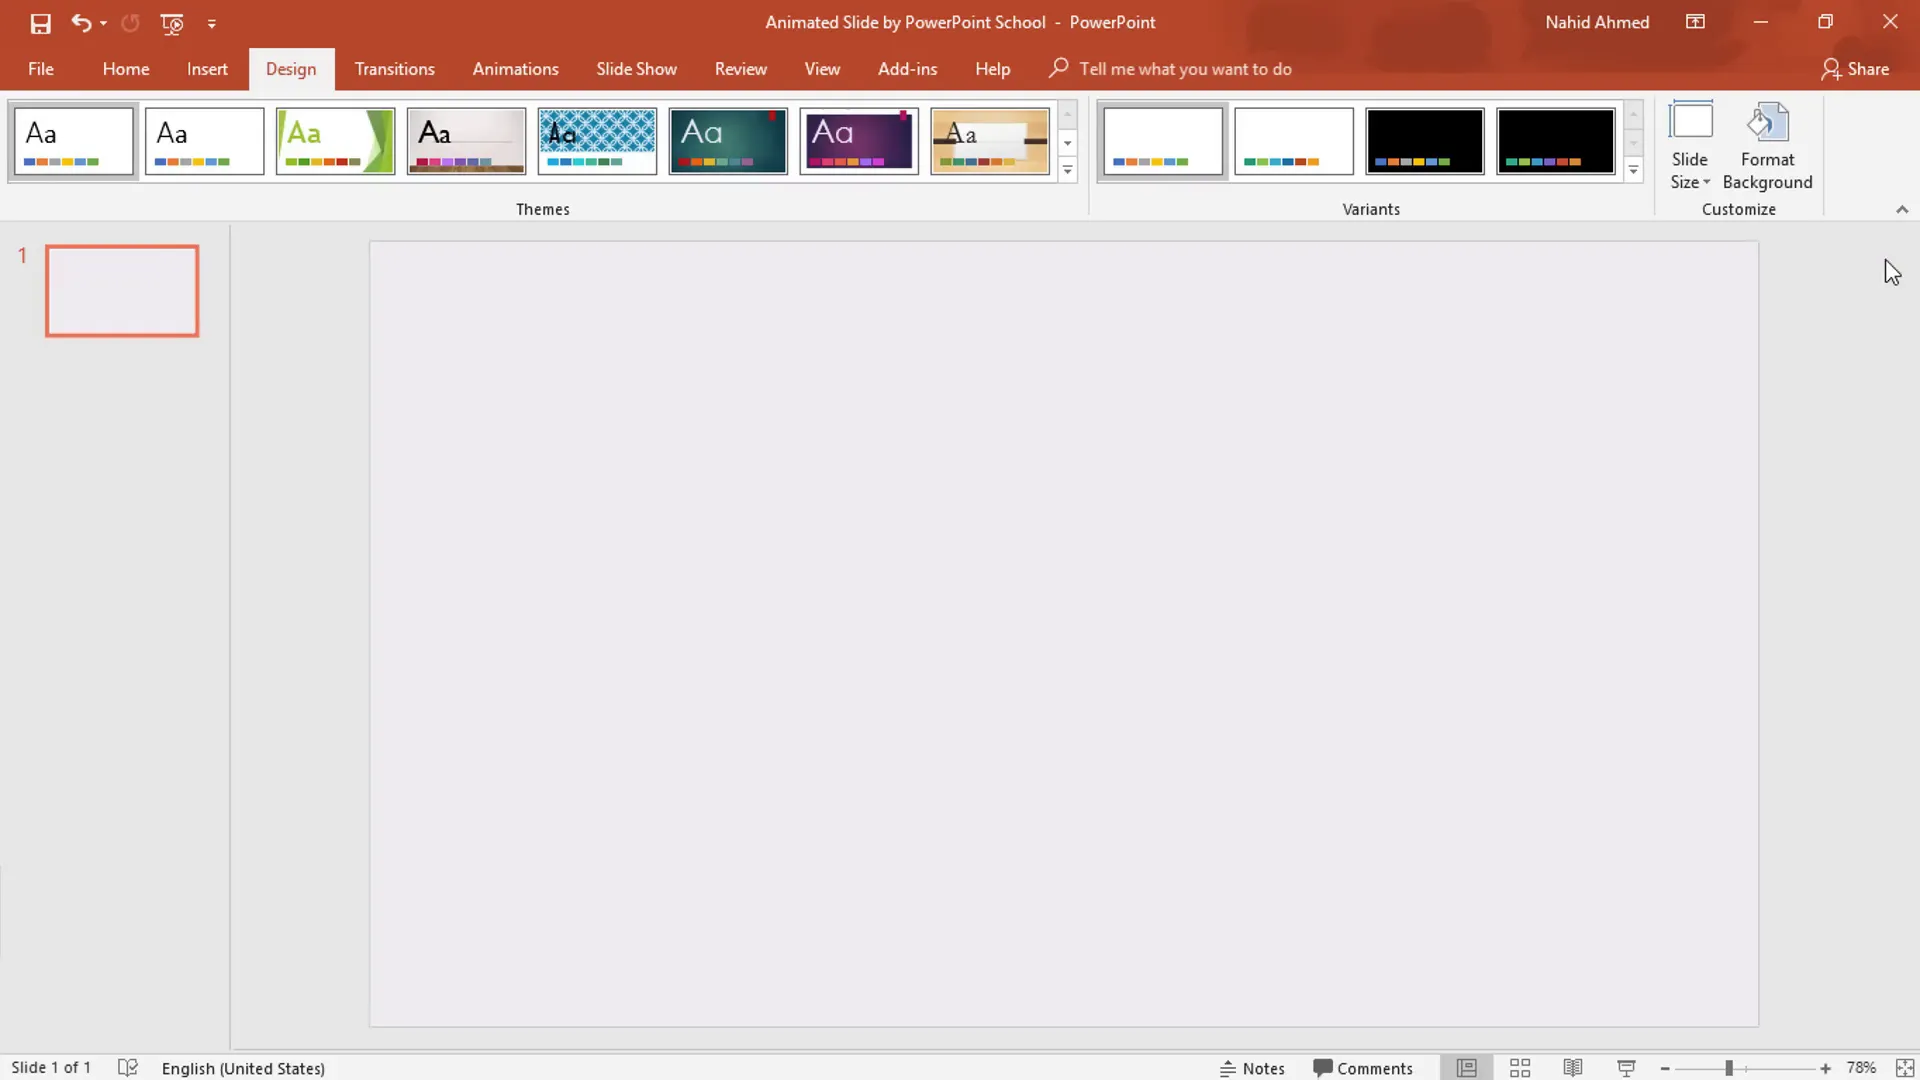The width and height of the screenshot is (1920, 1080).
Task: Apply the green Facet theme
Action: [x=336, y=141]
